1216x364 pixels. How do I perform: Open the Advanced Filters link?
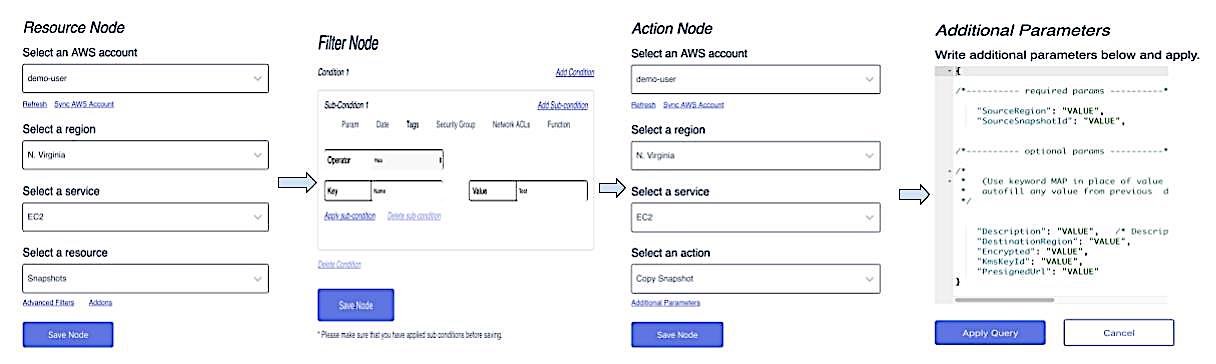pyautogui.click(x=50, y=302)
